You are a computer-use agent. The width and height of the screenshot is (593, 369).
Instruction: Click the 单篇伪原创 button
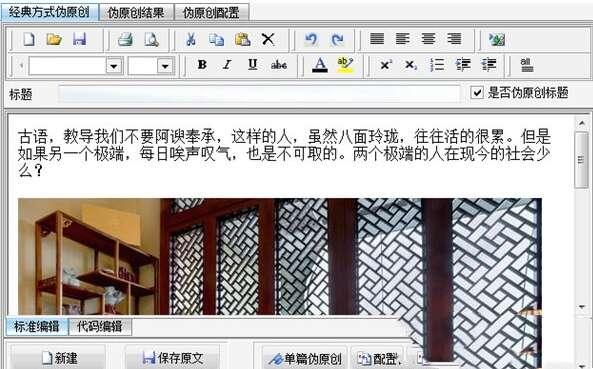305,358
